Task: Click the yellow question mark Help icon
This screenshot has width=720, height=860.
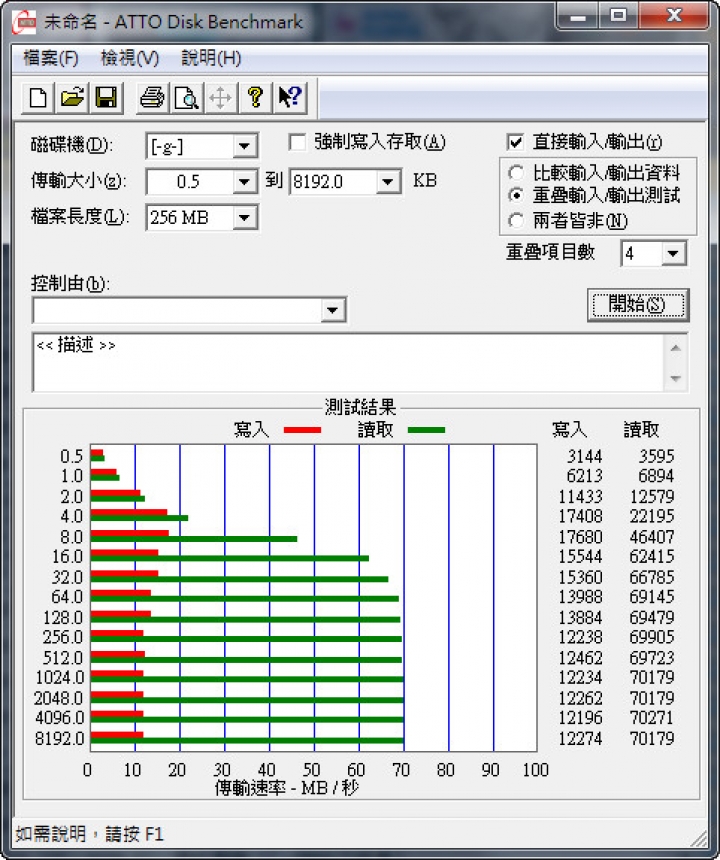Action: click(255, 98)
